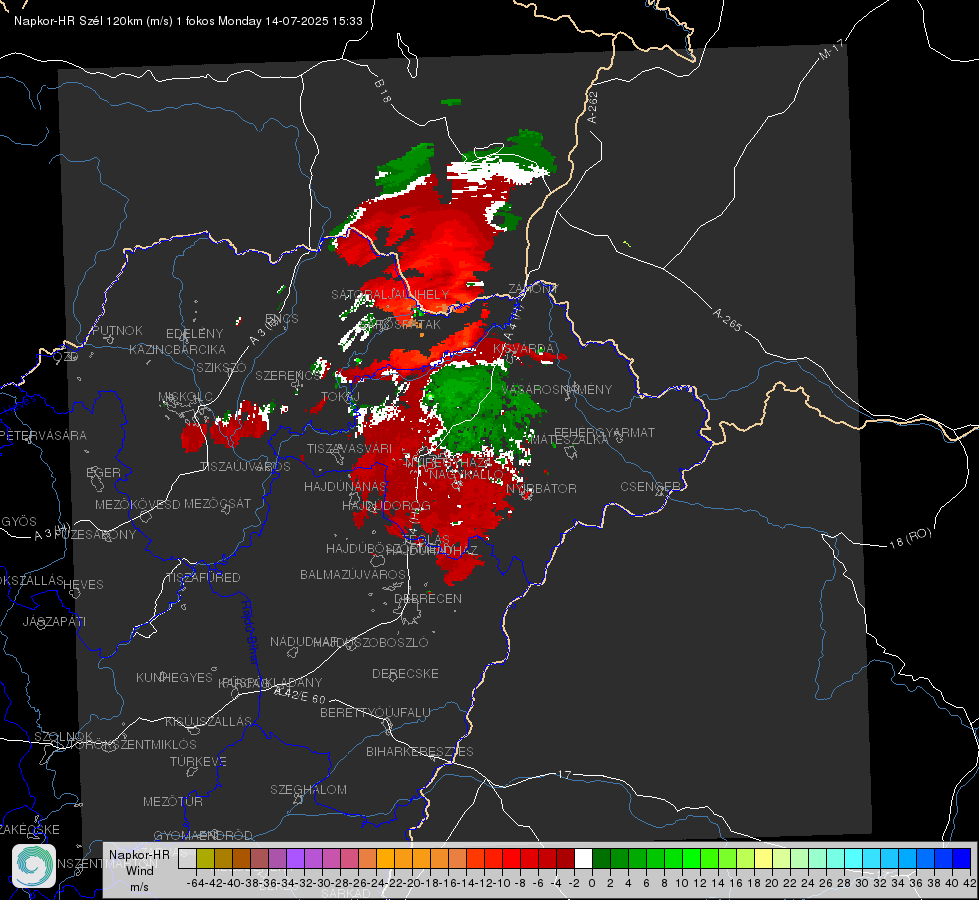Pick the deep blue swatch at the legend's end
The width and height of the screenshot is (979, 900).
[962, 858]
